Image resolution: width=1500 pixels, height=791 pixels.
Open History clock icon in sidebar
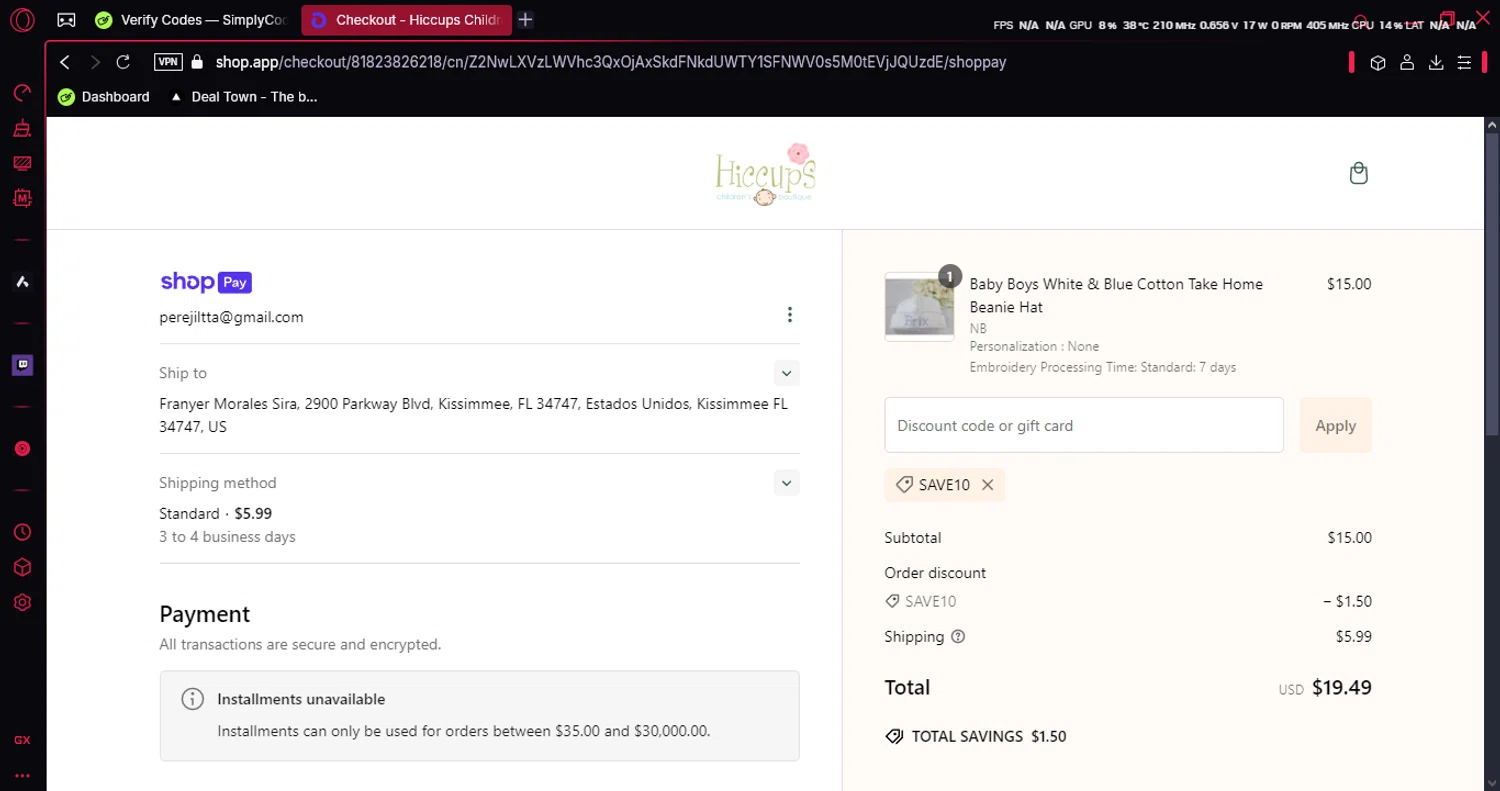pos(22,532)
